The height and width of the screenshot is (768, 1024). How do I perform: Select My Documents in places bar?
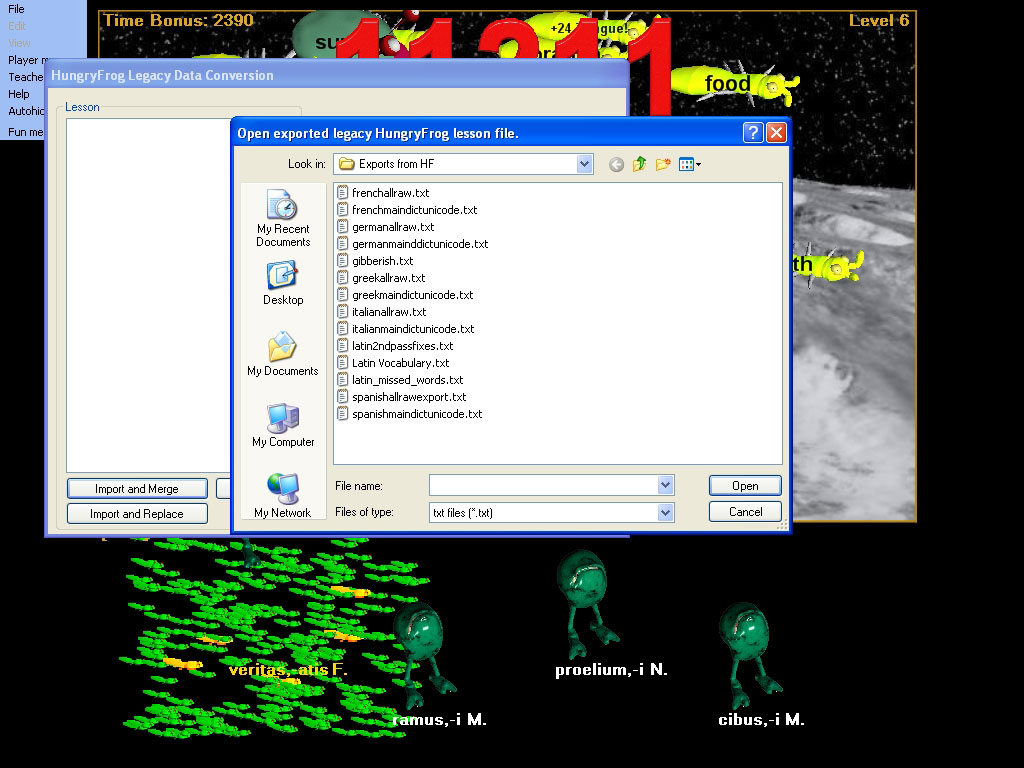(x=283, y=355)
